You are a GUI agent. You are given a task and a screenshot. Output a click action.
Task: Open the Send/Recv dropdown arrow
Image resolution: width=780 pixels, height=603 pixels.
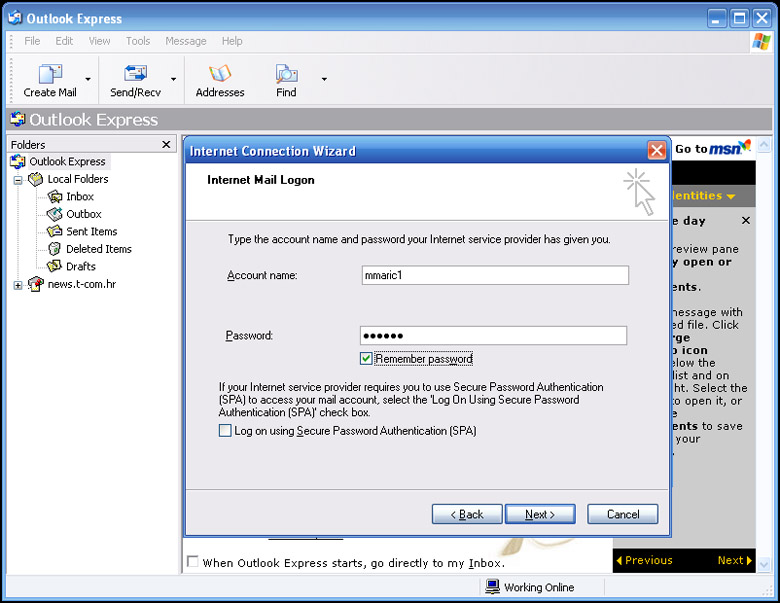tap(173, 79)
